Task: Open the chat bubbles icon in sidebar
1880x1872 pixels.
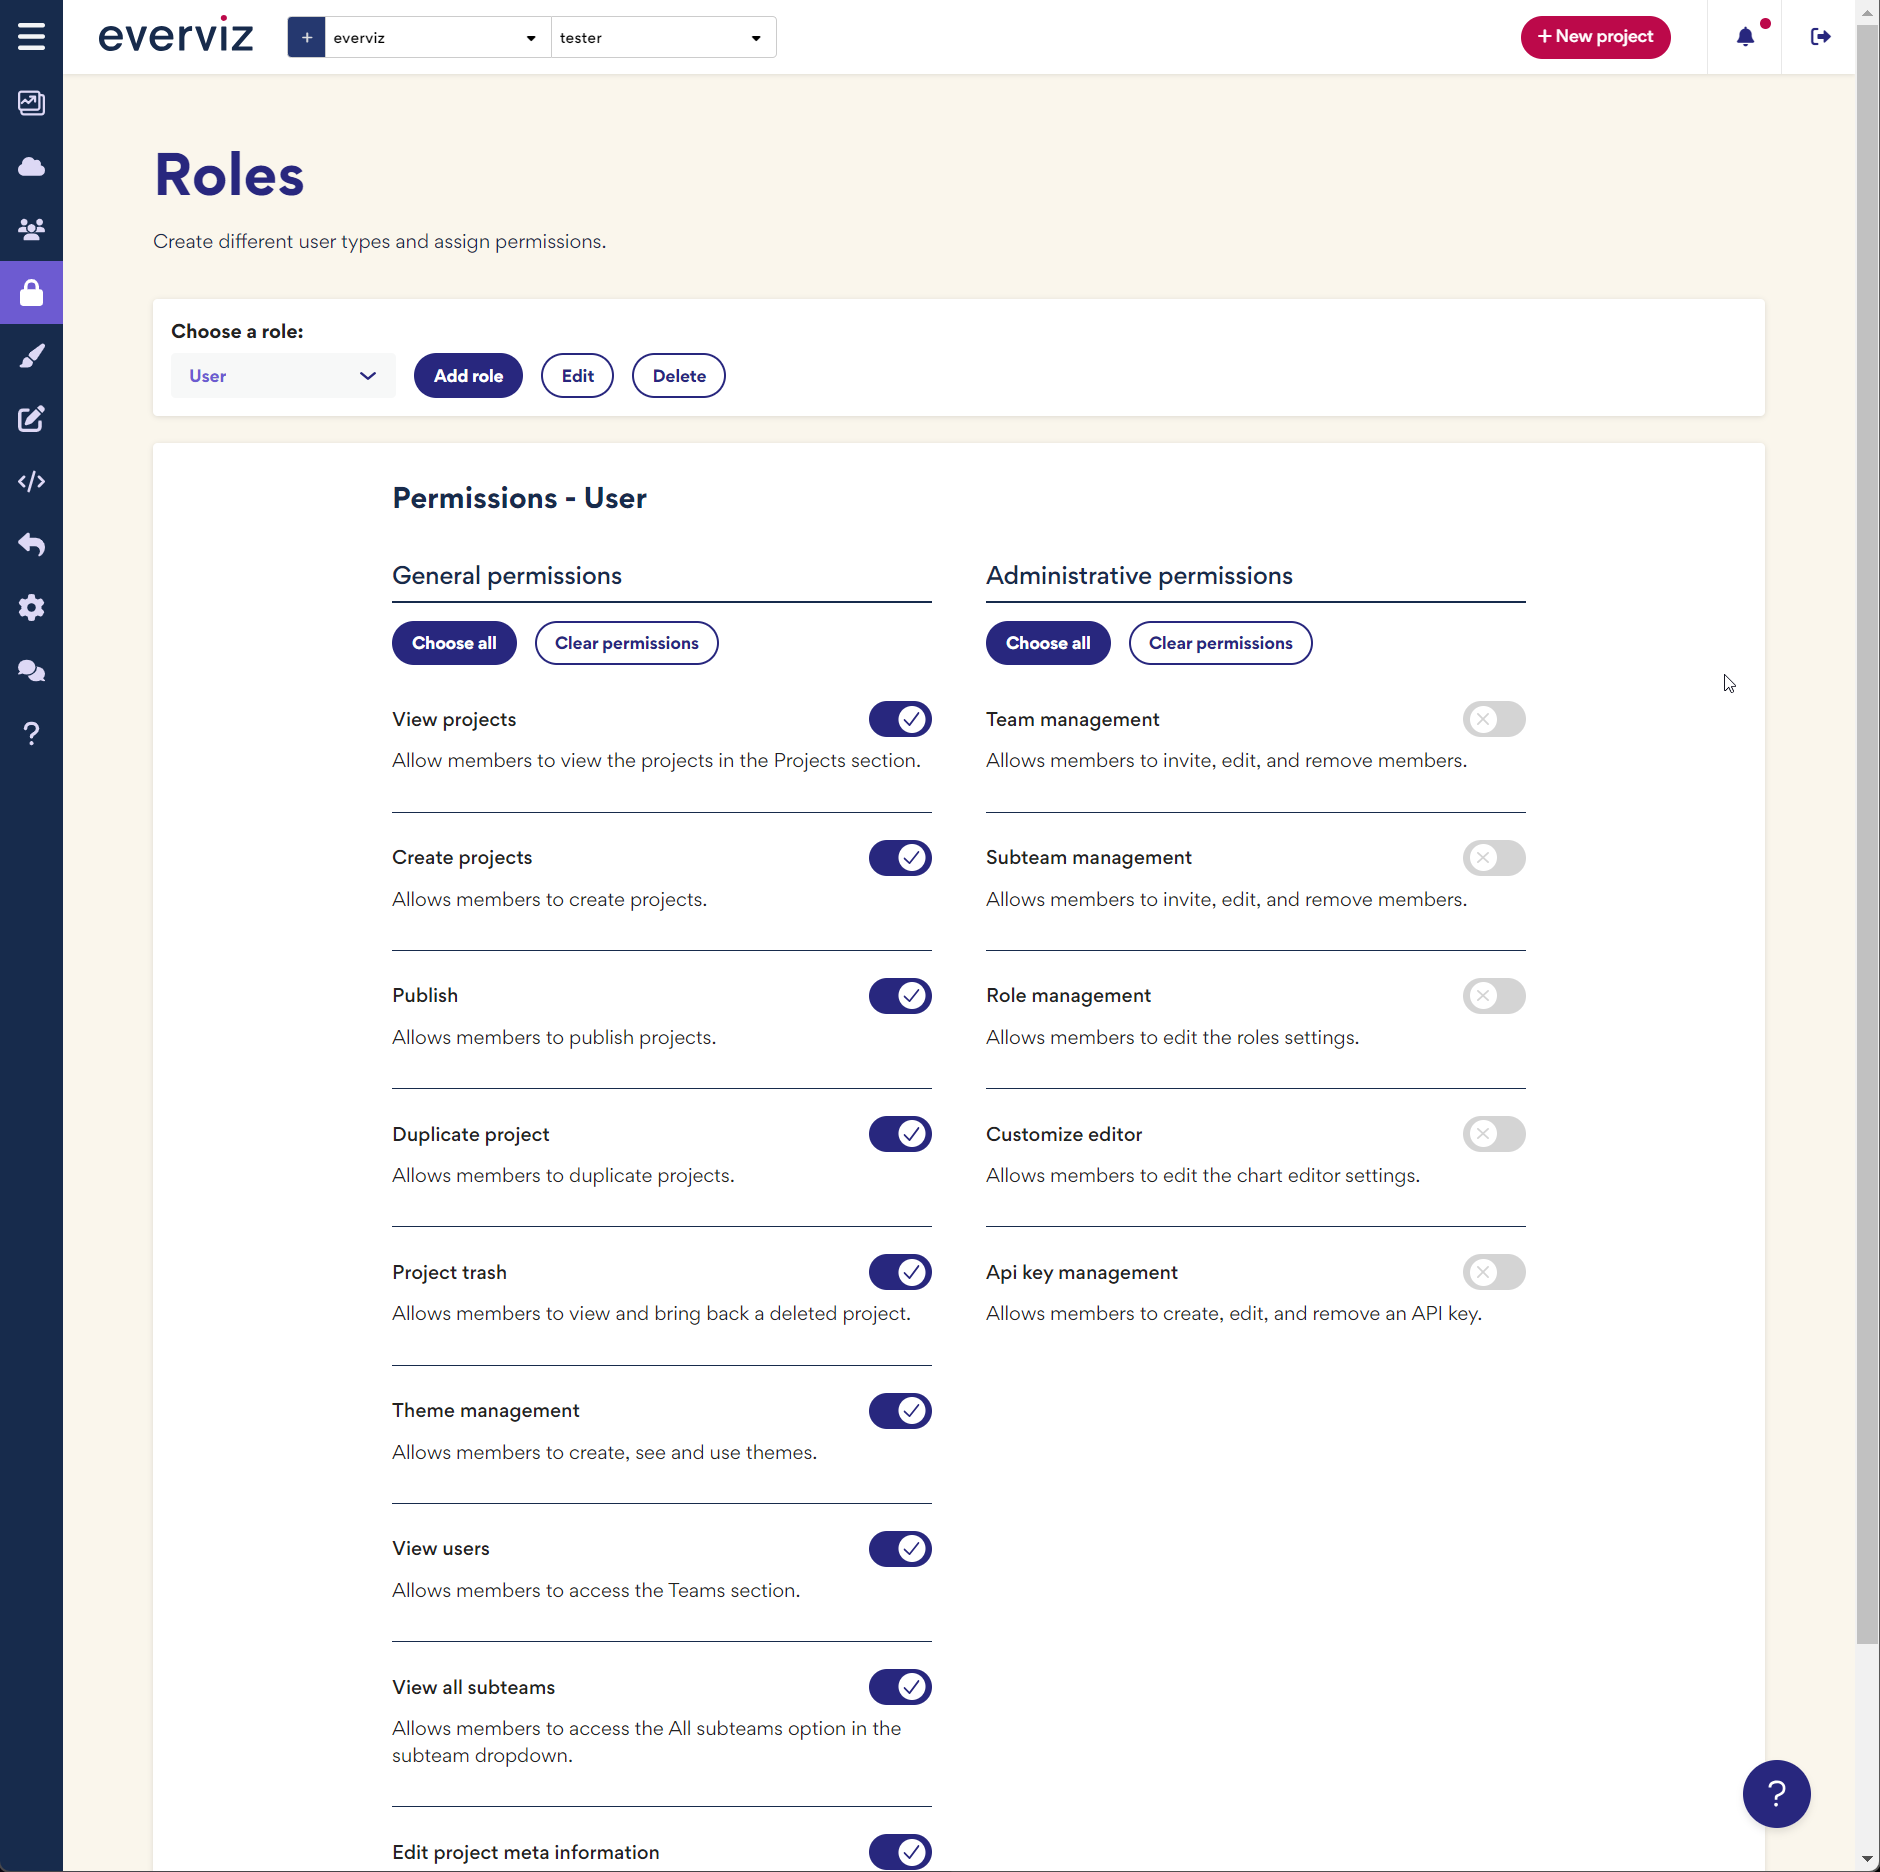Action: click(x=31, y=670)
